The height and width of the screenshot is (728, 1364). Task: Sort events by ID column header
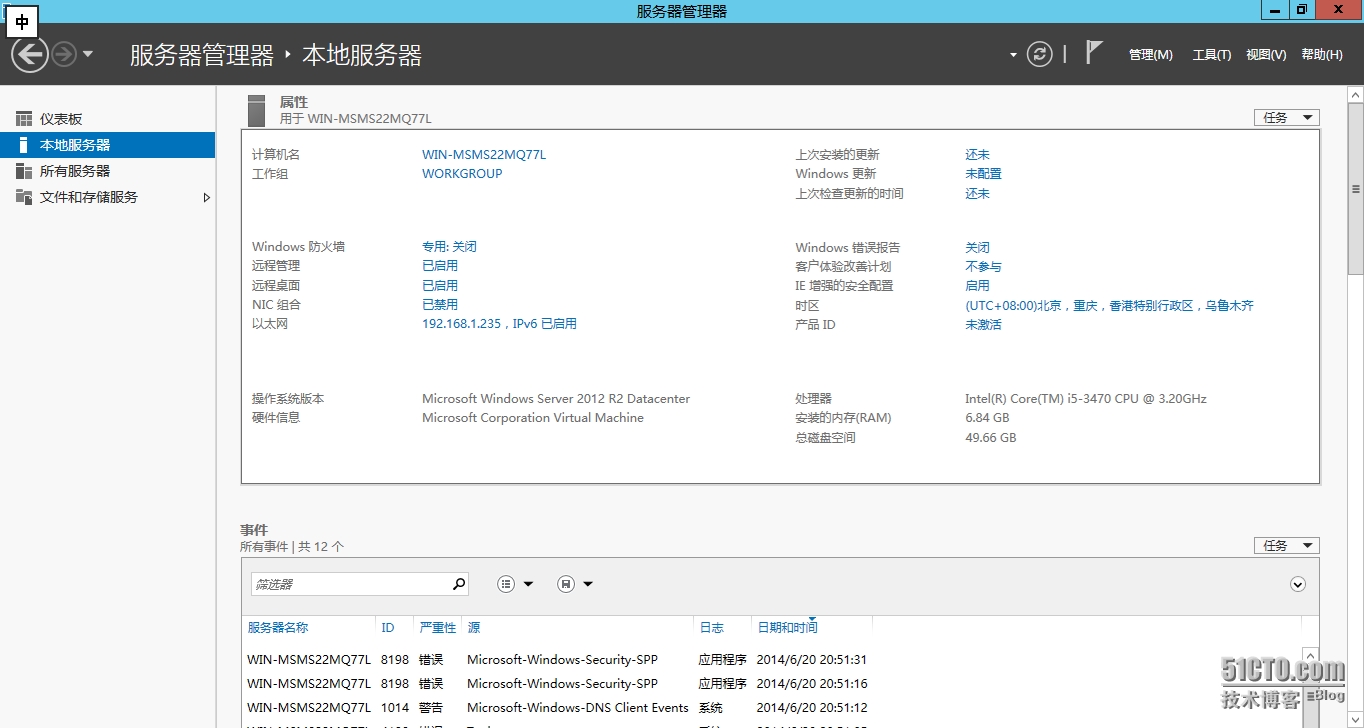point(388,628)
